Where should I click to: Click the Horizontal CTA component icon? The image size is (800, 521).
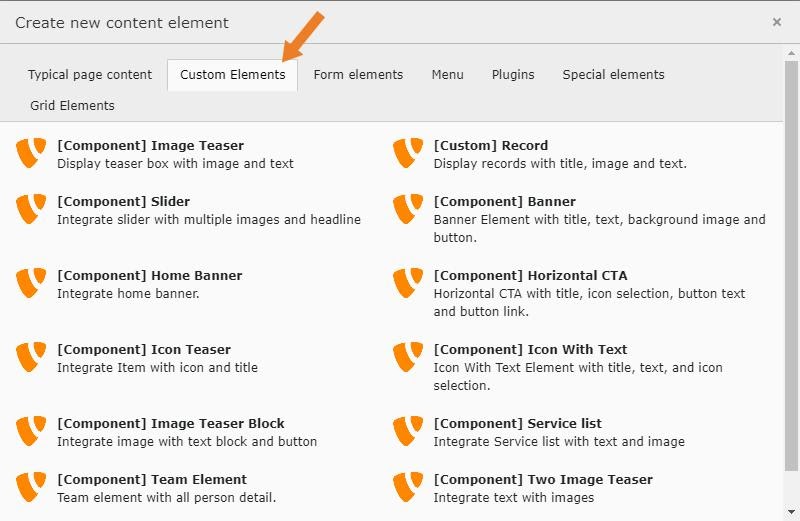[408, 283]
